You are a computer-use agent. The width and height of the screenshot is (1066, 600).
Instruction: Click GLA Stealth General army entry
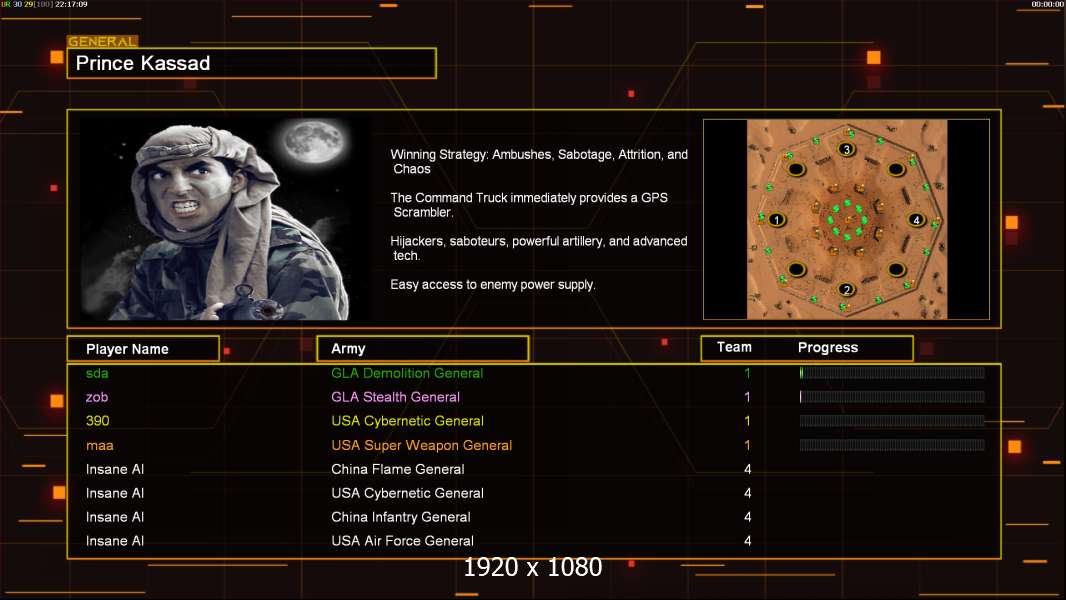click(x=396, y=397)
